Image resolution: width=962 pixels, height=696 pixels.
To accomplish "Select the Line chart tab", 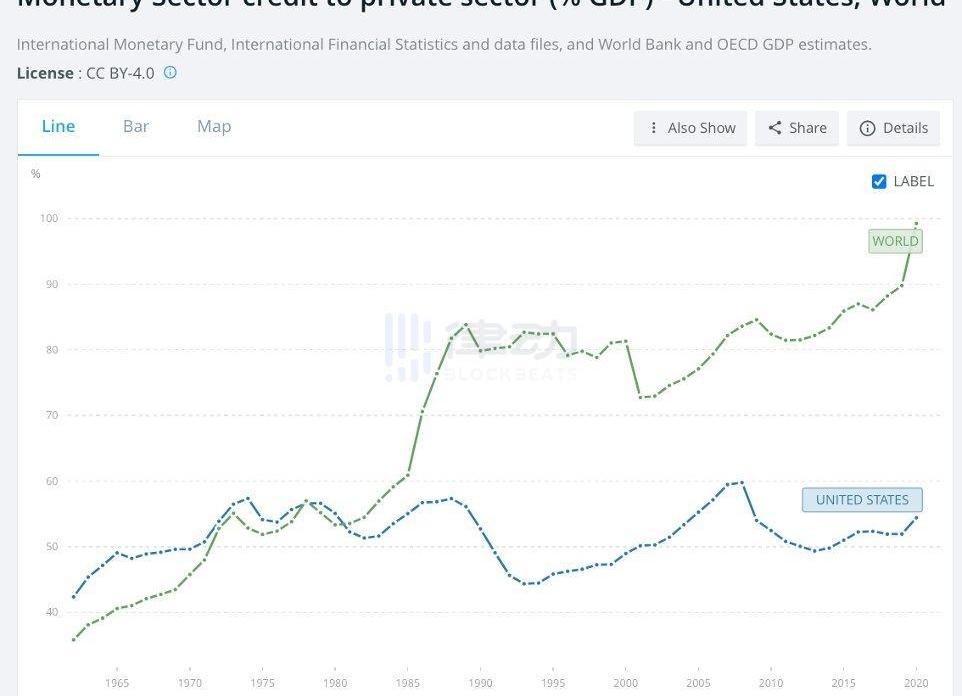I will (58, 126).
